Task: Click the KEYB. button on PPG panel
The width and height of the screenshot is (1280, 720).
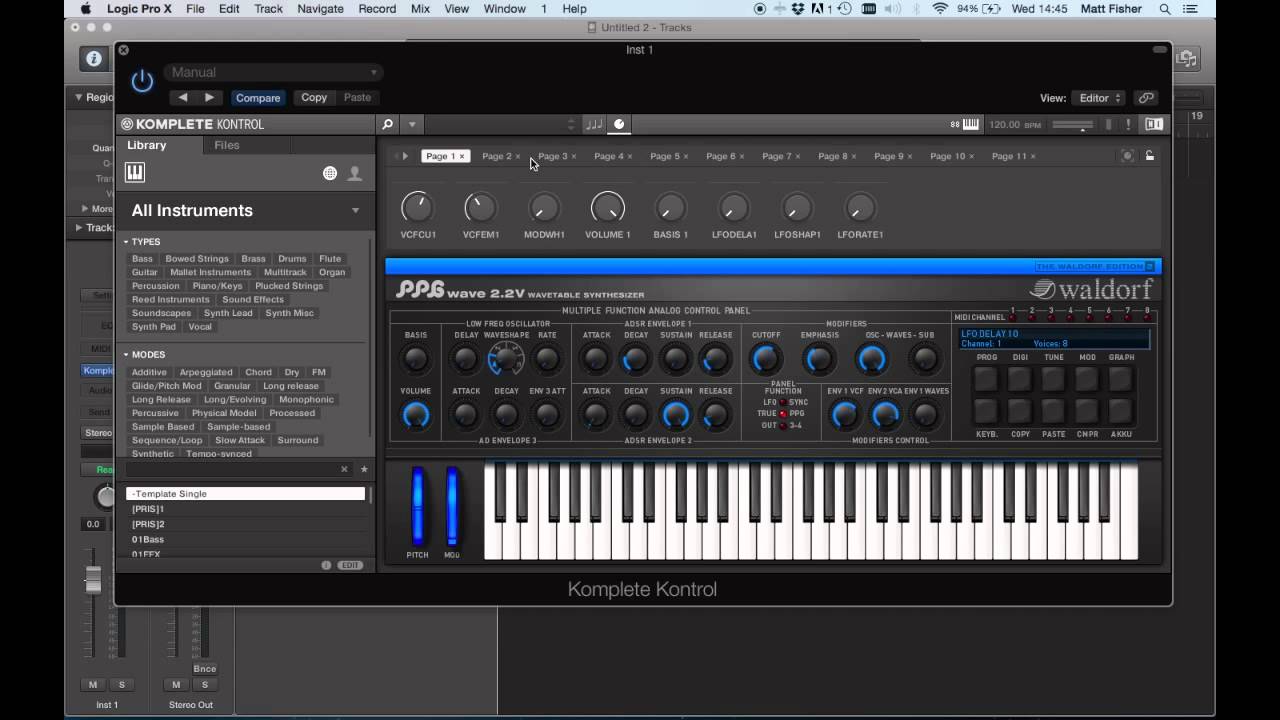Action: tap(986, 411)
